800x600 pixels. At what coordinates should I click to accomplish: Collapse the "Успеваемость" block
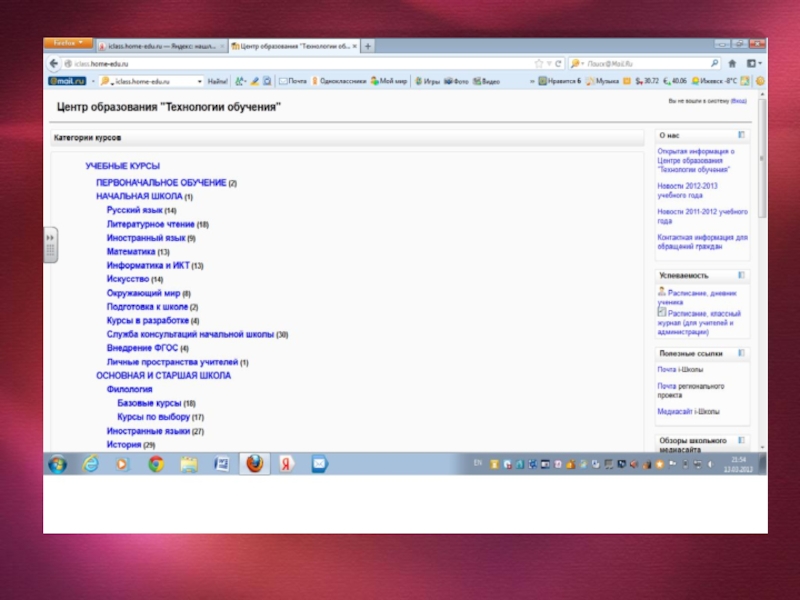coord(741,274)
